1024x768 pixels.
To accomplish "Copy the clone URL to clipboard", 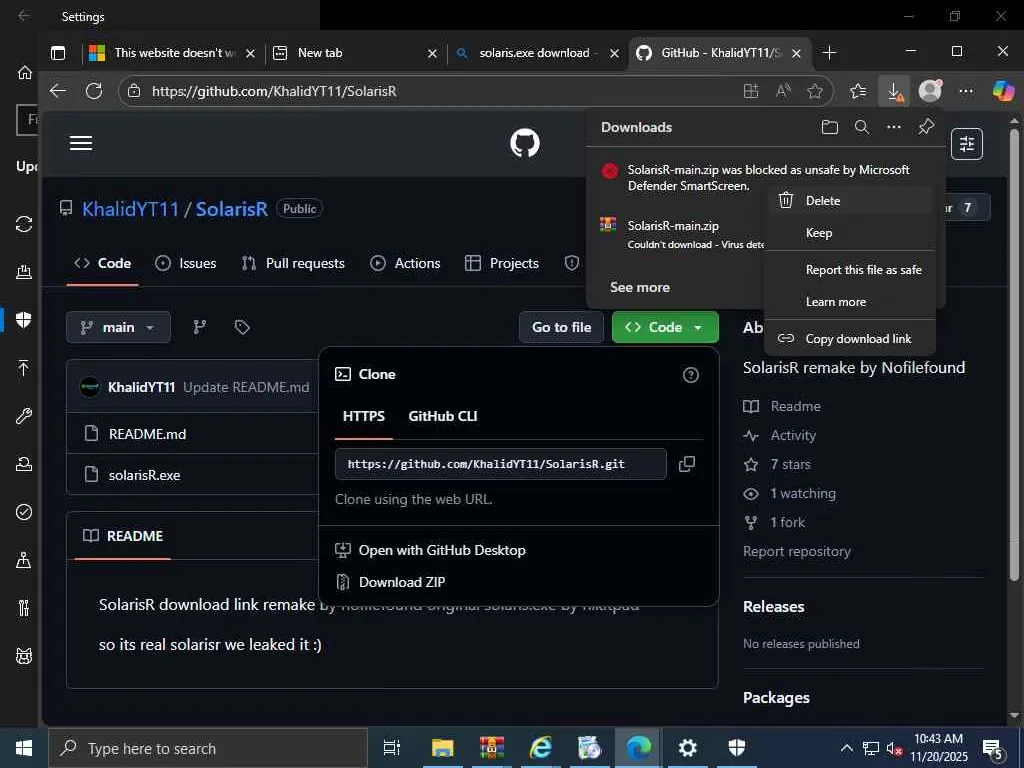I will tap(686, 464).
